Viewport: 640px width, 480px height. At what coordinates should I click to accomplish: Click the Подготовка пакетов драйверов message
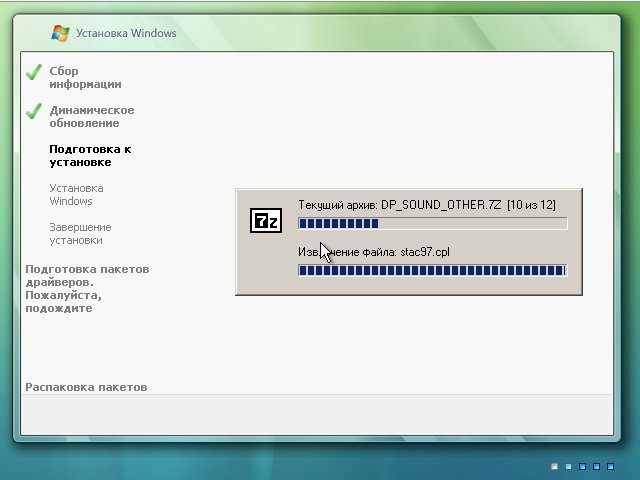[87, 289]
